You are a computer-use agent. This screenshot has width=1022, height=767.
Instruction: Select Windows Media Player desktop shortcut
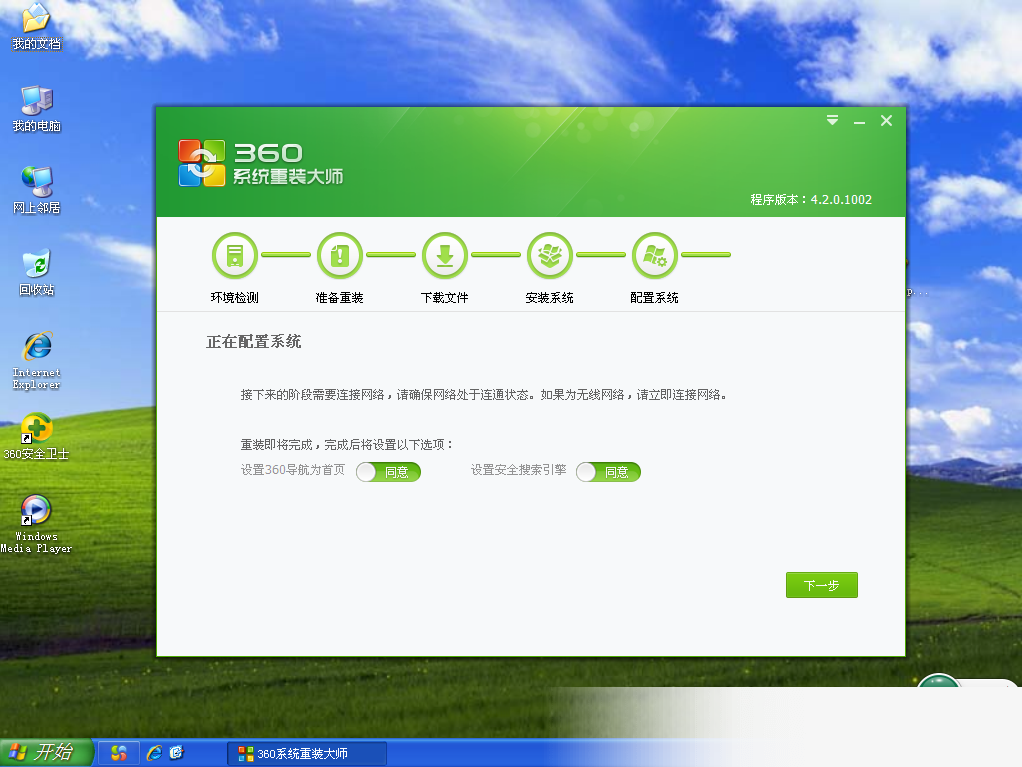[x=36, y=525]
